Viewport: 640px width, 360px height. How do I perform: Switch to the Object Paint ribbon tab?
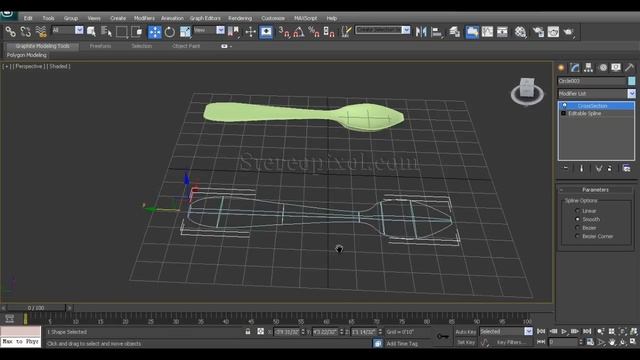(186, 46)
